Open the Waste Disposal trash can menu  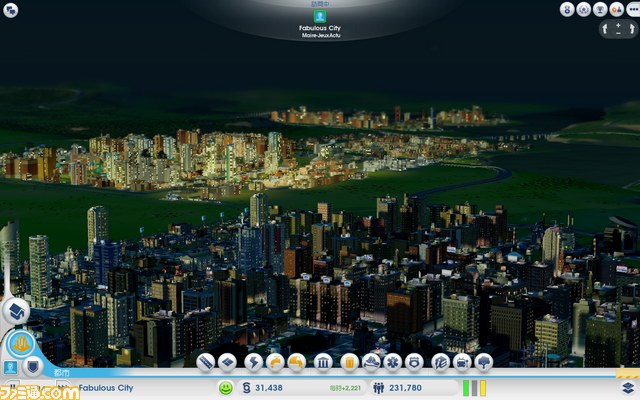[x=349, y=362]
